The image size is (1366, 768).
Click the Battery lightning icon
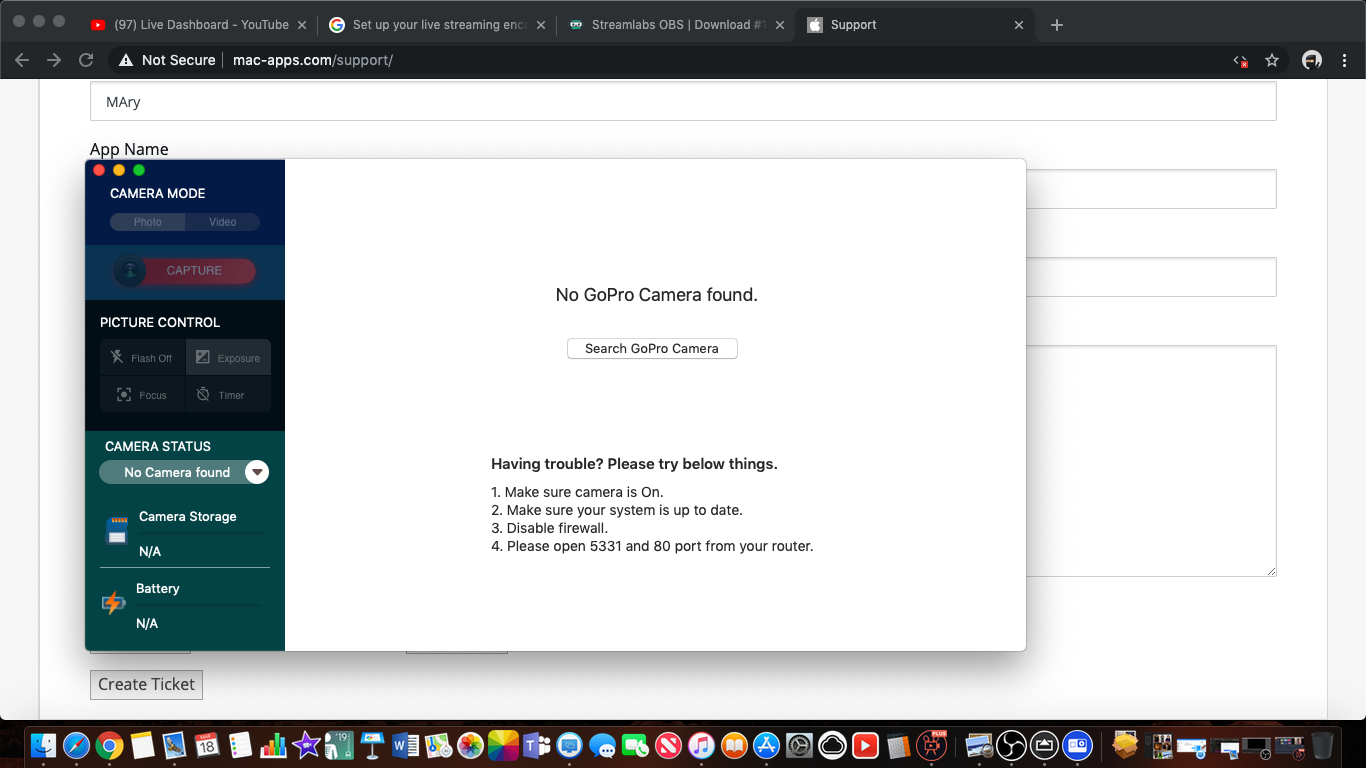pyautogui.click(x=114, y=603)
